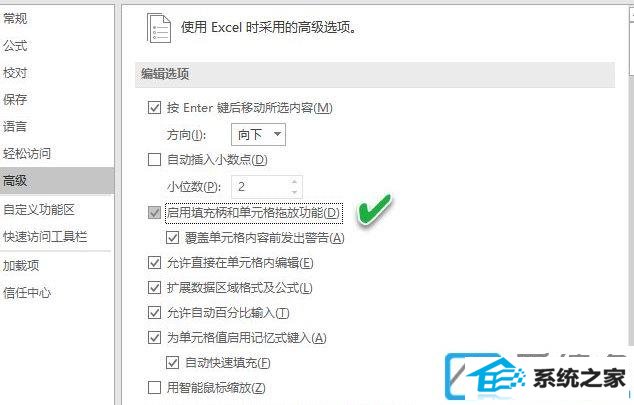Image resolution: width=634 pixels, height=405 pixels.
Task: Toggle 按 Enter 键后移动所选内容 checkbox
Action: 154,108
